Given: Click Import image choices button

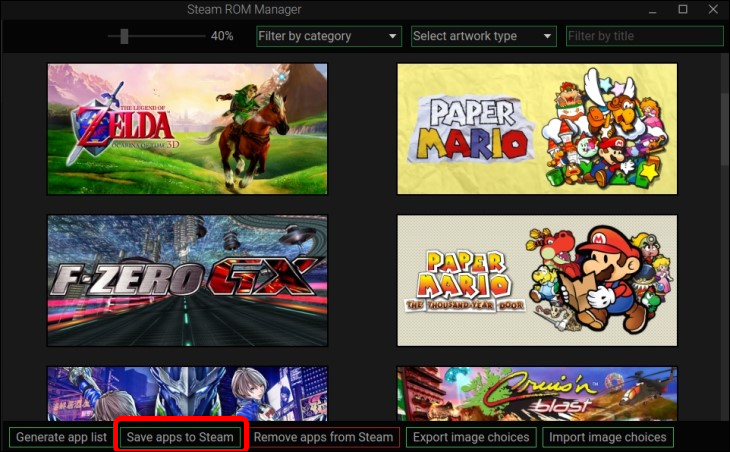Looking at the screenshot, I should point(608,438).
